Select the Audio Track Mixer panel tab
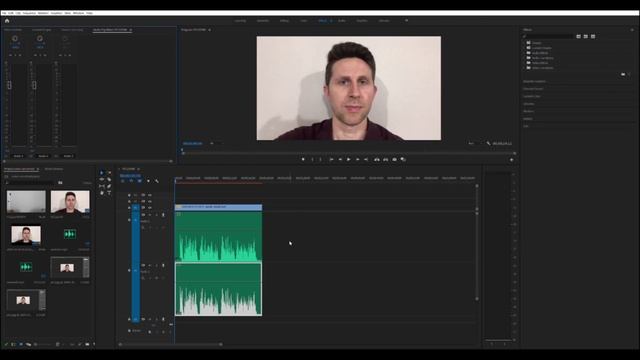 coord(110,30)
